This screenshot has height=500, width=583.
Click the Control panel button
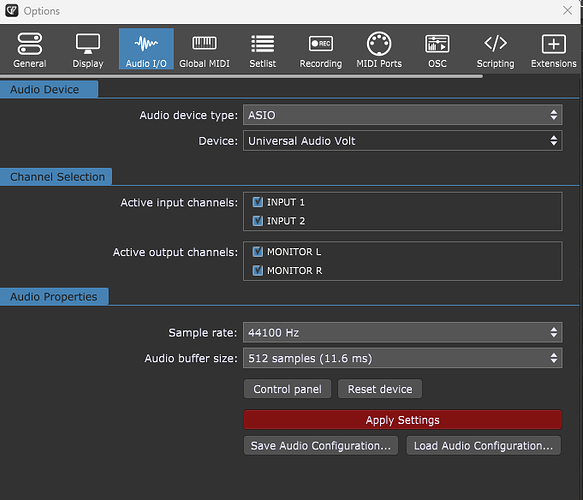pyautogui.click(x=287, y=389)
